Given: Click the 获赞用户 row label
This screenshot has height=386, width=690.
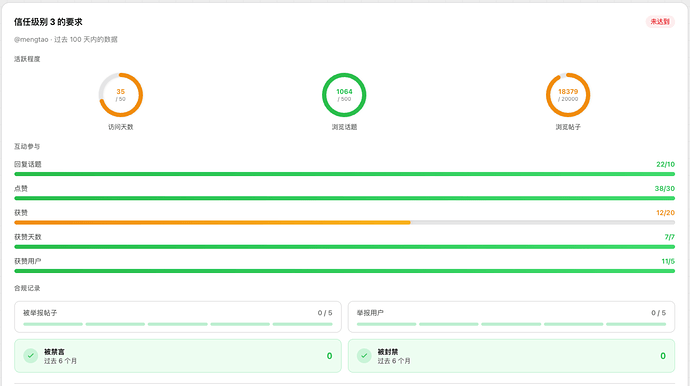Looking at the screenshot, I should coord(28,261).
